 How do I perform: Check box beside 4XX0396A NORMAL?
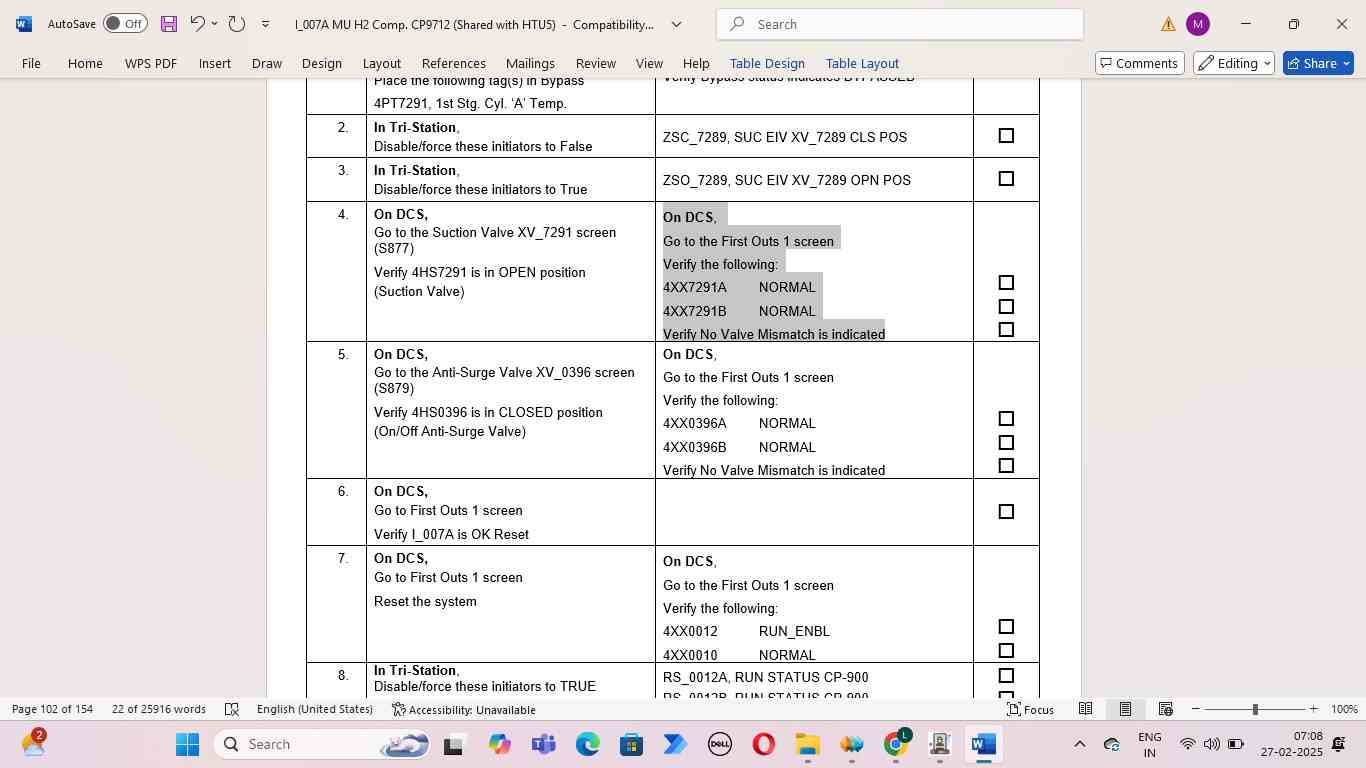pyautogui.click(x=1006, y=419)
